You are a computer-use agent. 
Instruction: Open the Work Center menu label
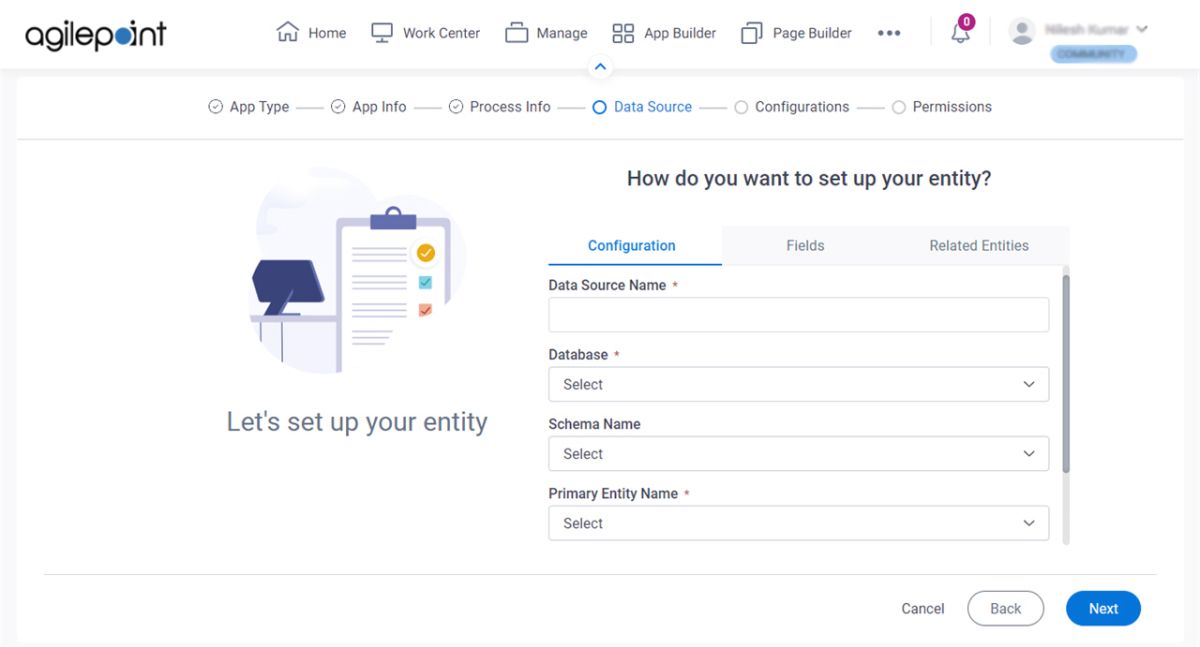[x=441, y=33]
